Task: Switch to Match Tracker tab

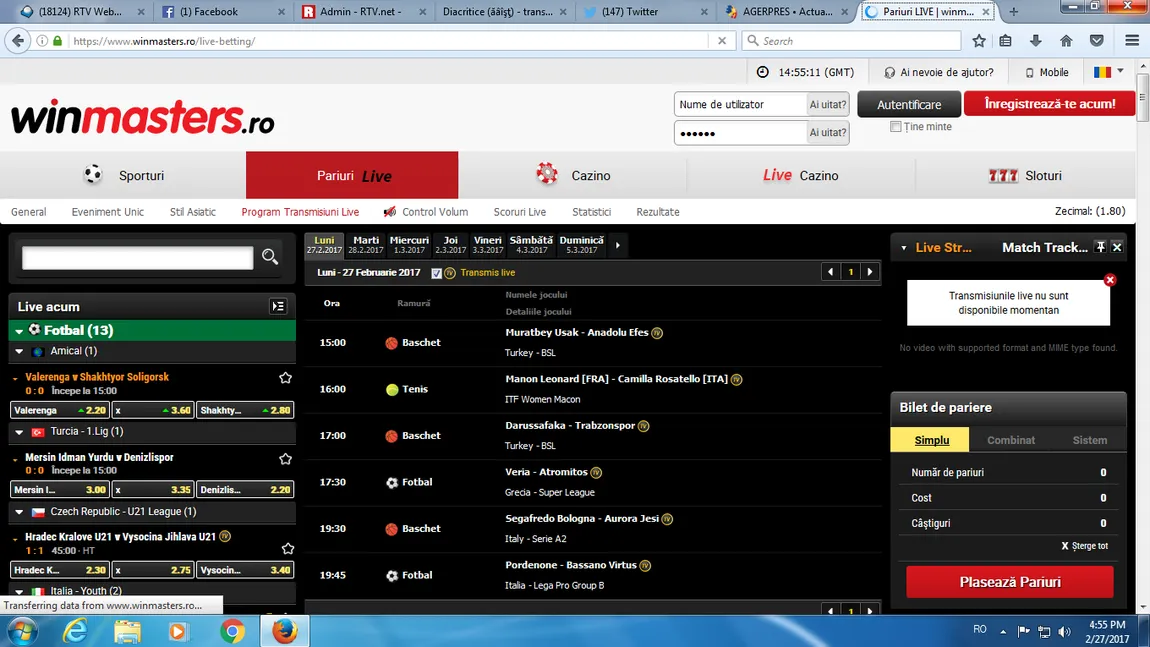Action: 1044,248
